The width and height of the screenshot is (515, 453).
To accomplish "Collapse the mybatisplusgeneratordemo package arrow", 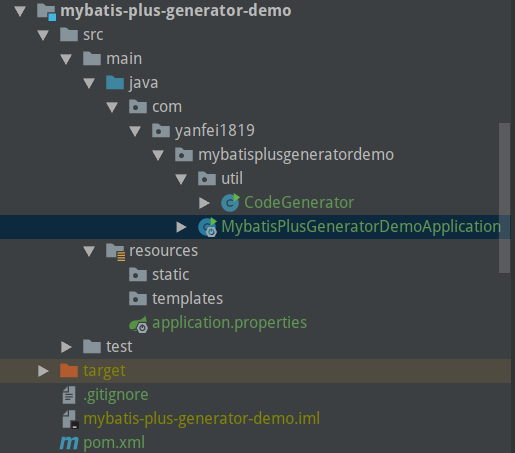I will point(158,155).
